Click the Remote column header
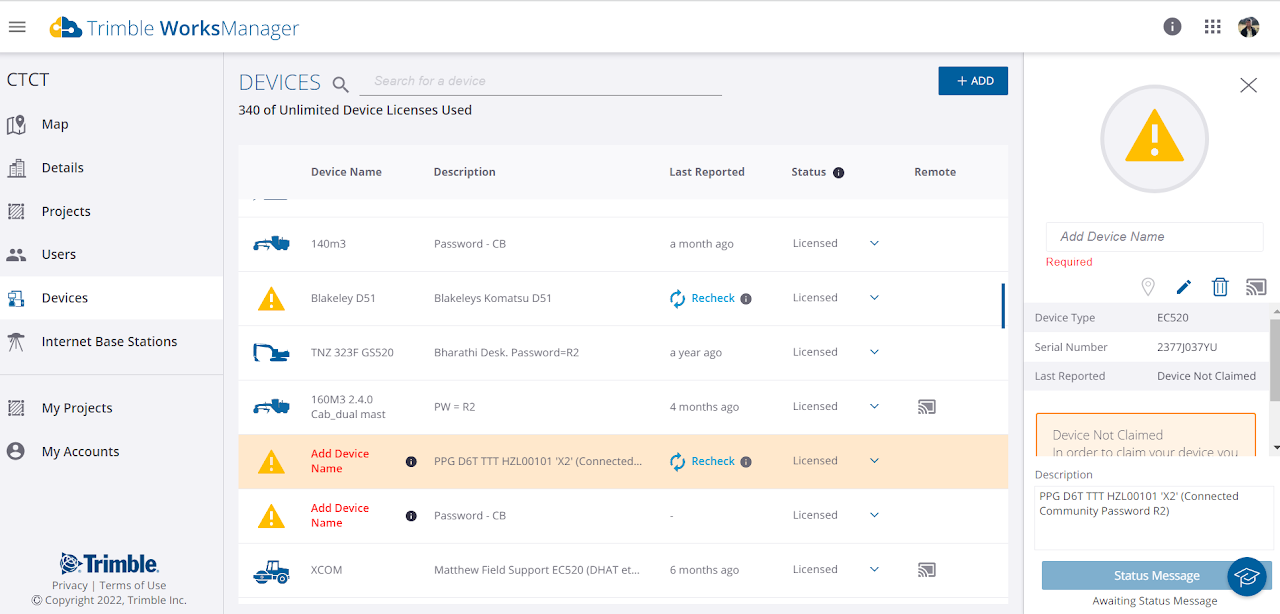Viewport: 1280px width, 614px height. pyautogui.click(x=935, y=172)
